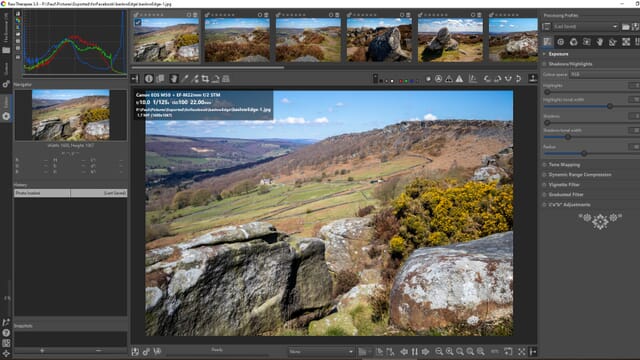The image size is (640, 360).
Task: Toggle clipped highlight indication triangle
Action: tap(459, 79)
